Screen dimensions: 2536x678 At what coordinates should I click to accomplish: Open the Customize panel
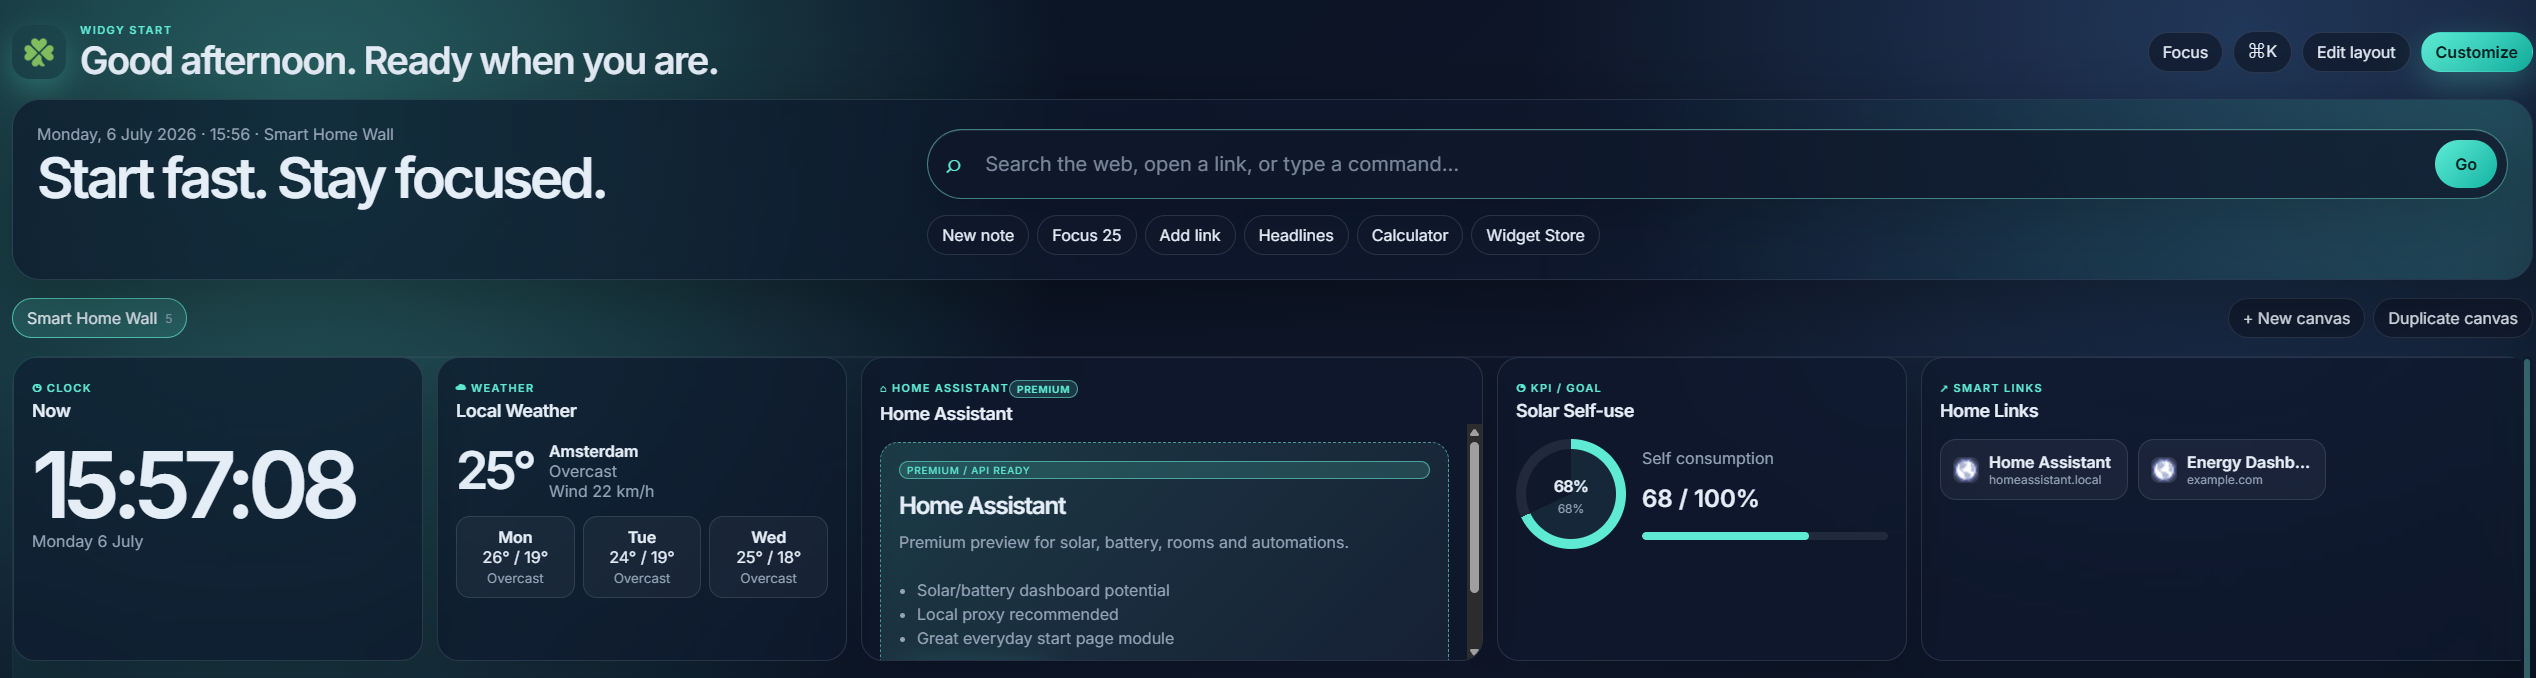pyautogui.click(x=2476, y=52)
